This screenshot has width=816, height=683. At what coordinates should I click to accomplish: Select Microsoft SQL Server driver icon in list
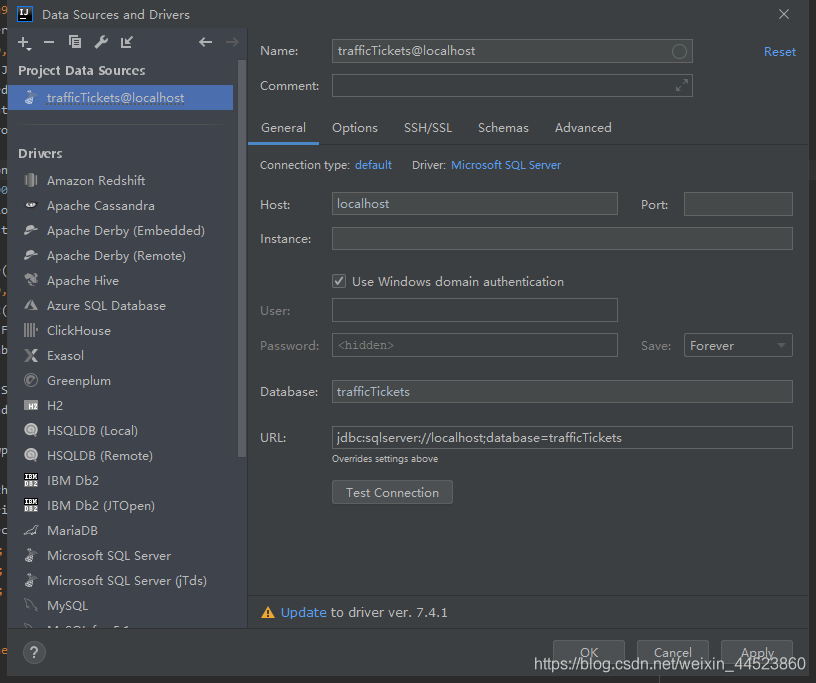click(x=31, y=555)
